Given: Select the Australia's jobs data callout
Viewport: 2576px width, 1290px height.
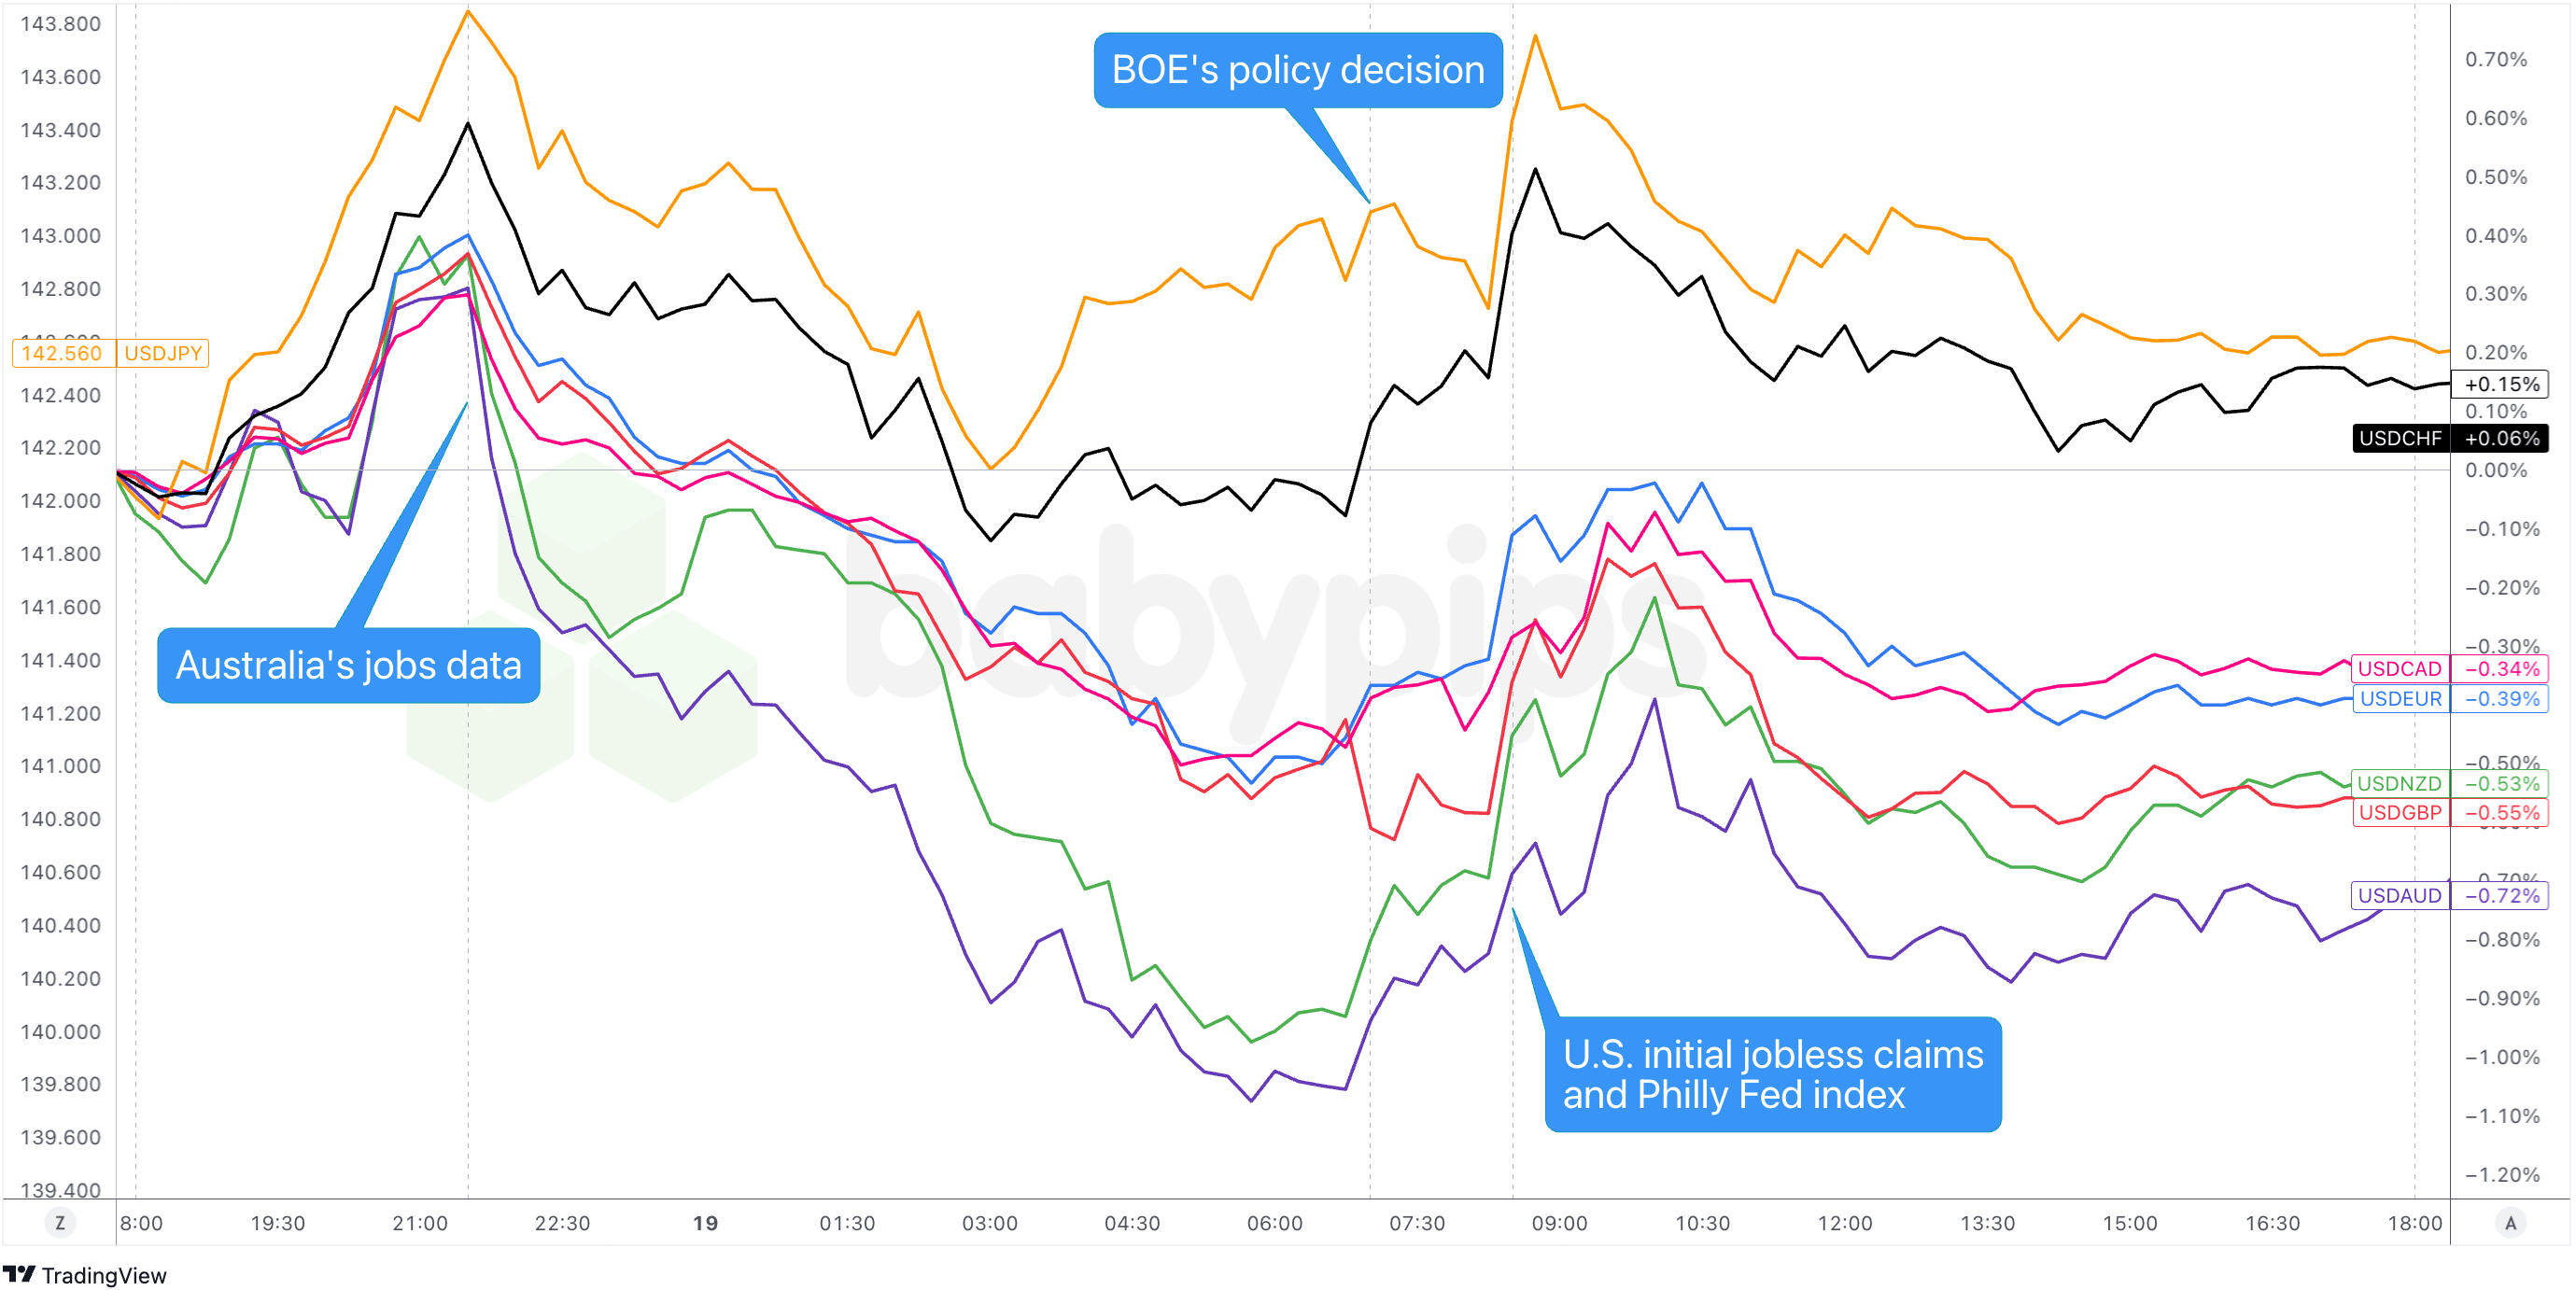Looking at the screenshot, I should click(x=348, y=665).
